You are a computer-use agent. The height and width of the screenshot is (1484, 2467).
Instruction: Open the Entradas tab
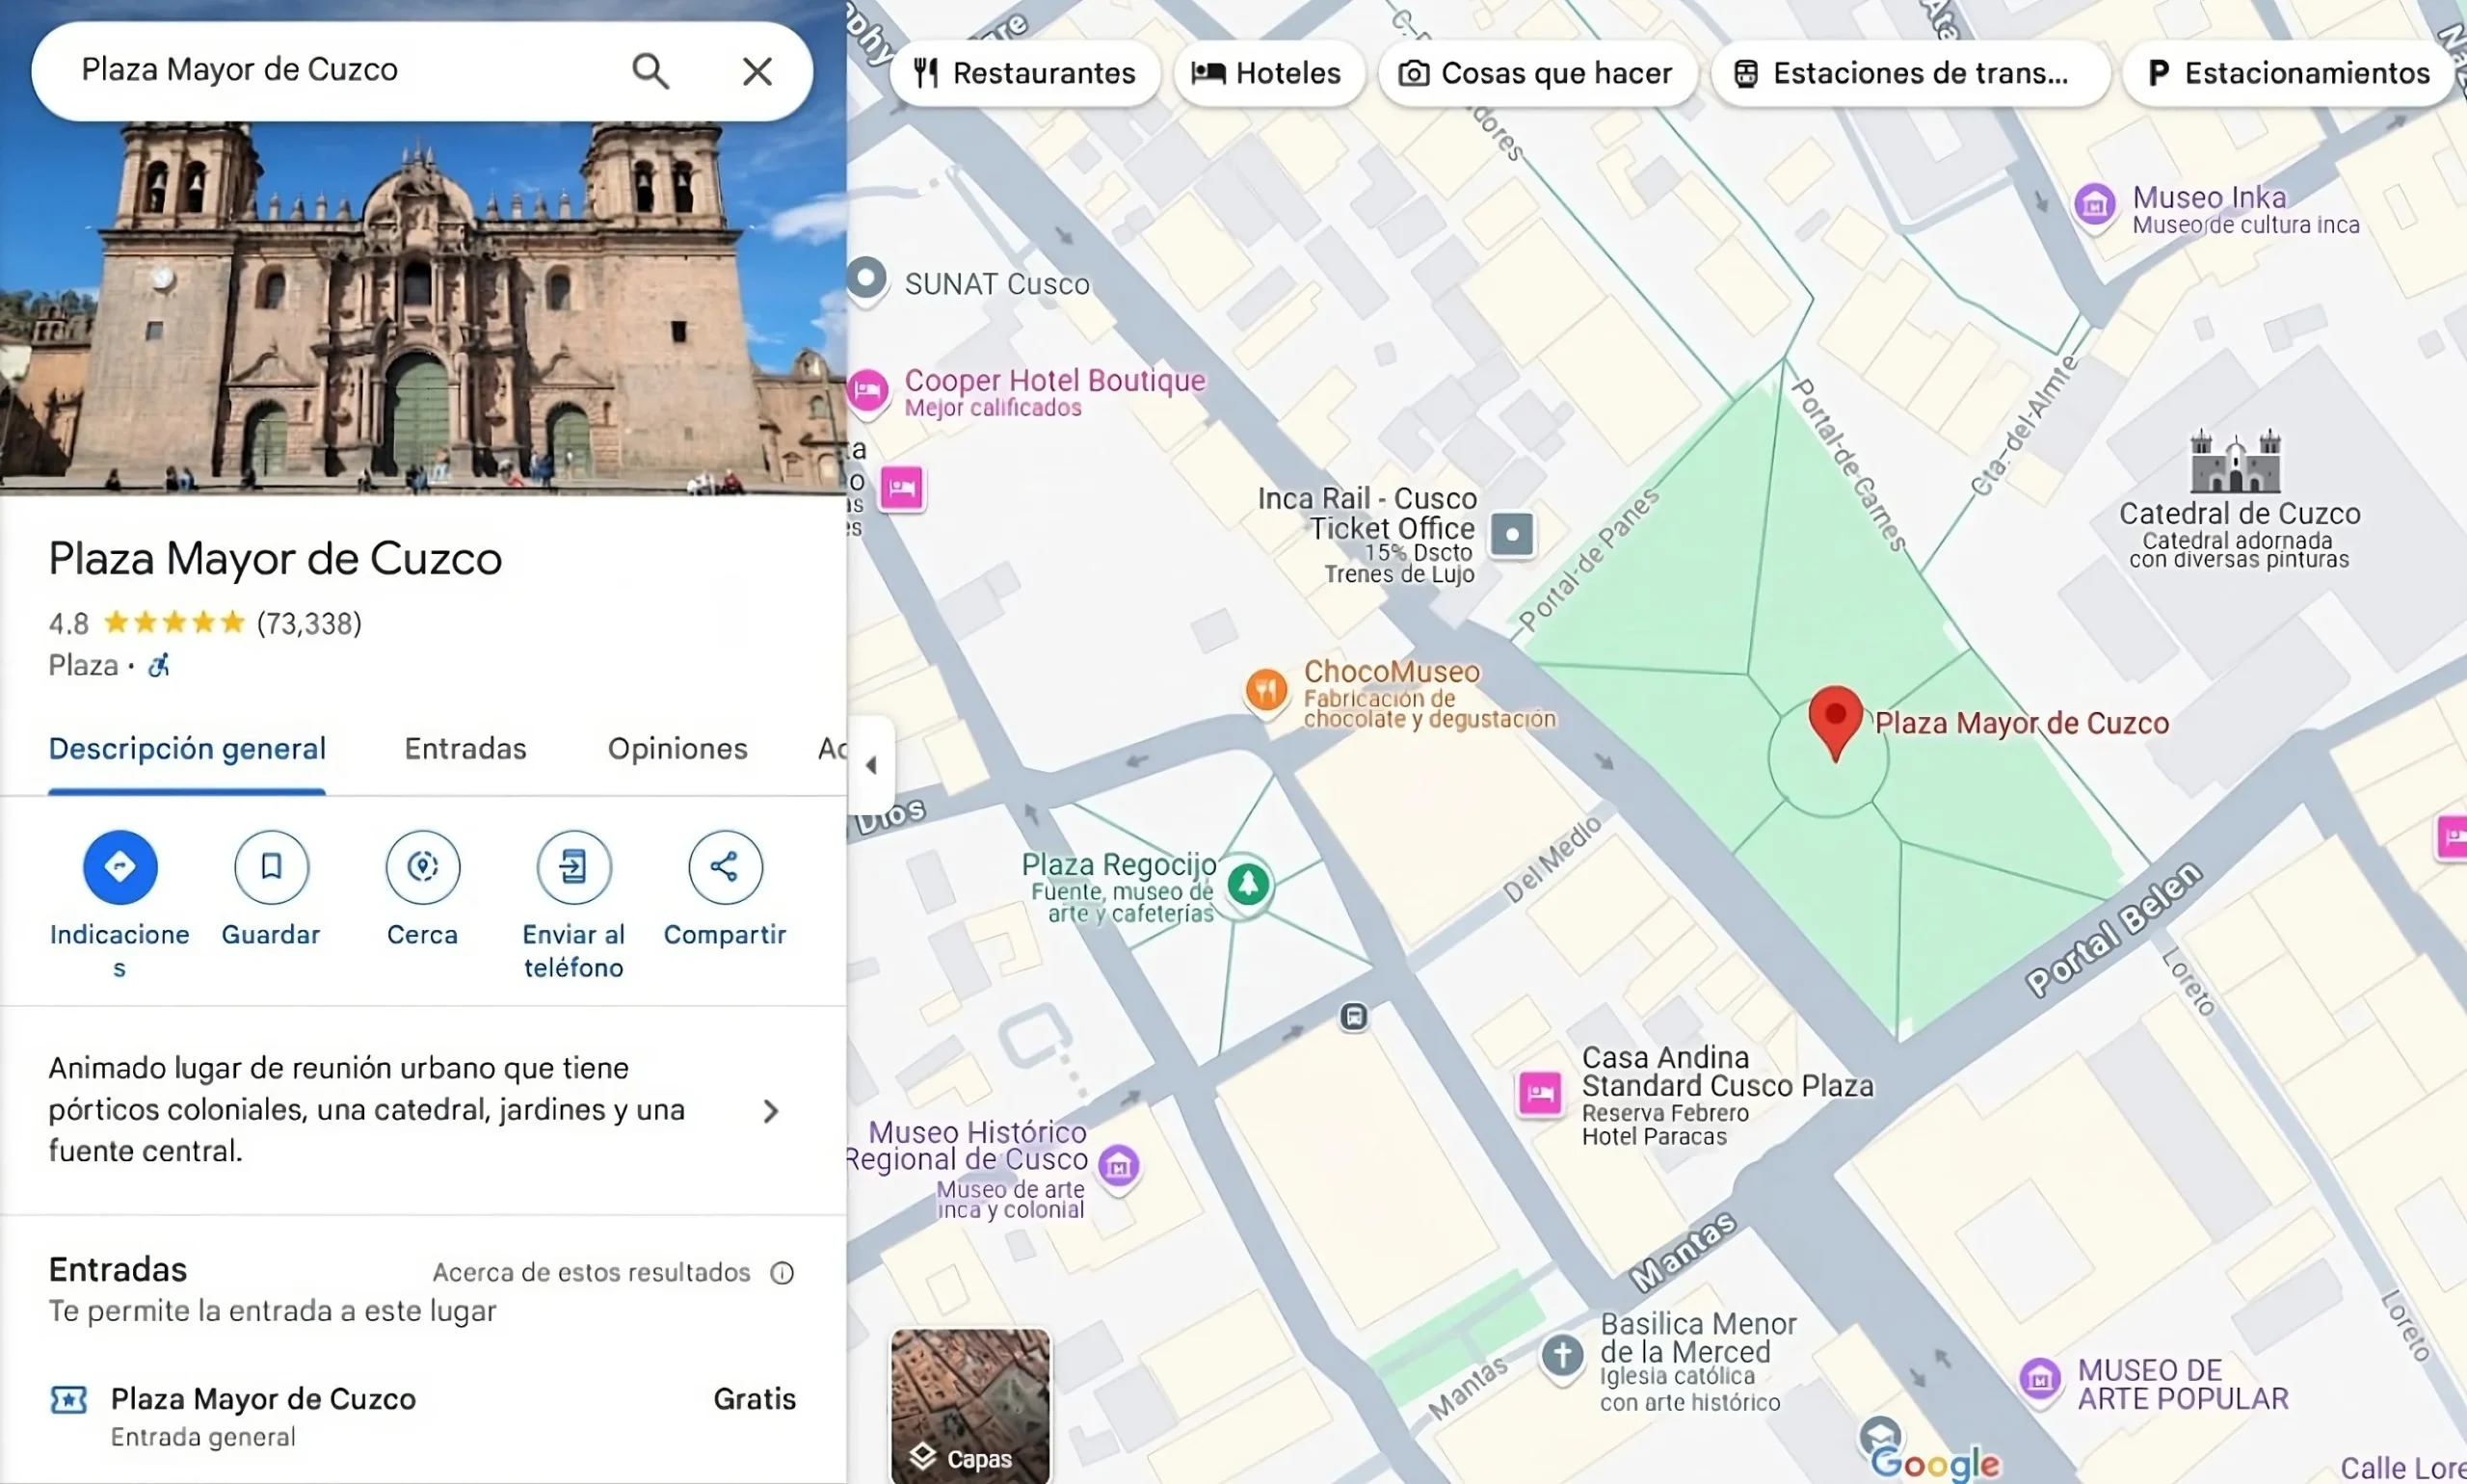pos(464,748)
